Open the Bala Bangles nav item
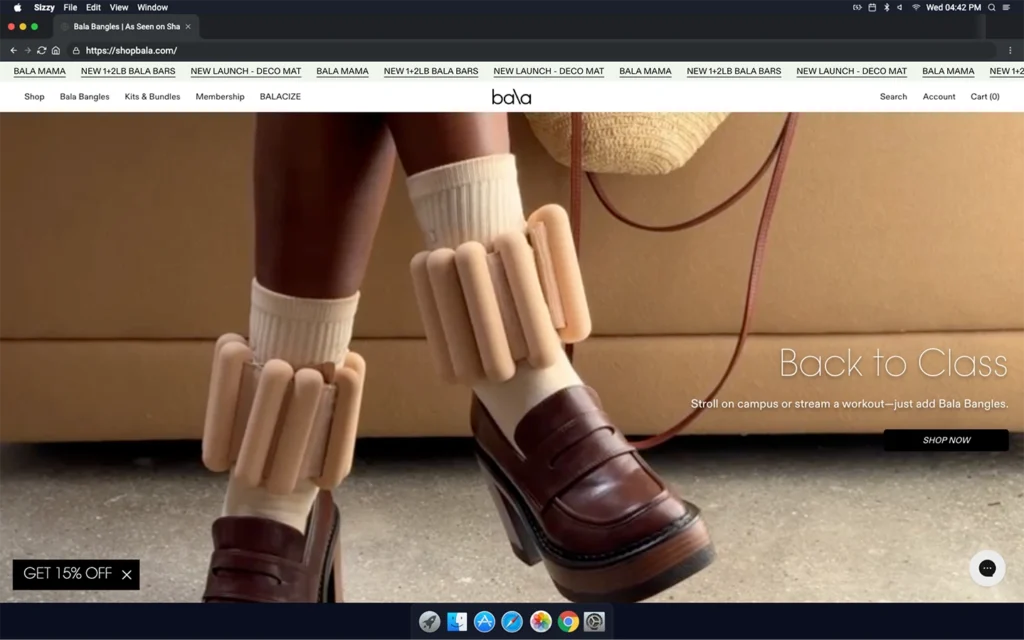The width and height of the screenshot is (1024, 640). tap(85, 97)
